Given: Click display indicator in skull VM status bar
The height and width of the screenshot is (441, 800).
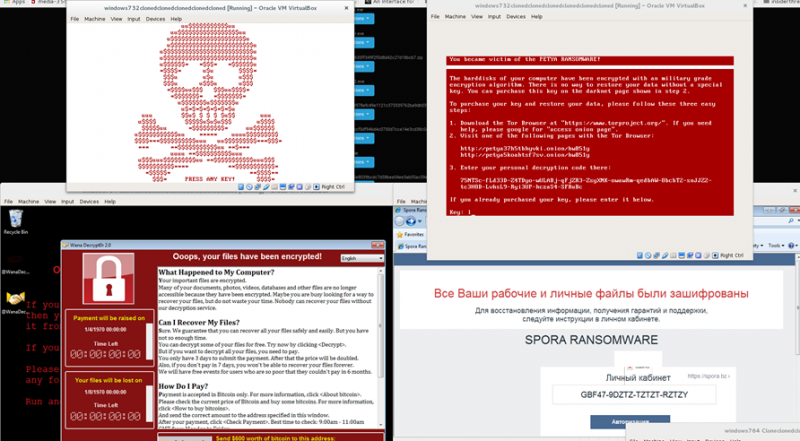Looking at the screenshot, I should tap(283, 187).
